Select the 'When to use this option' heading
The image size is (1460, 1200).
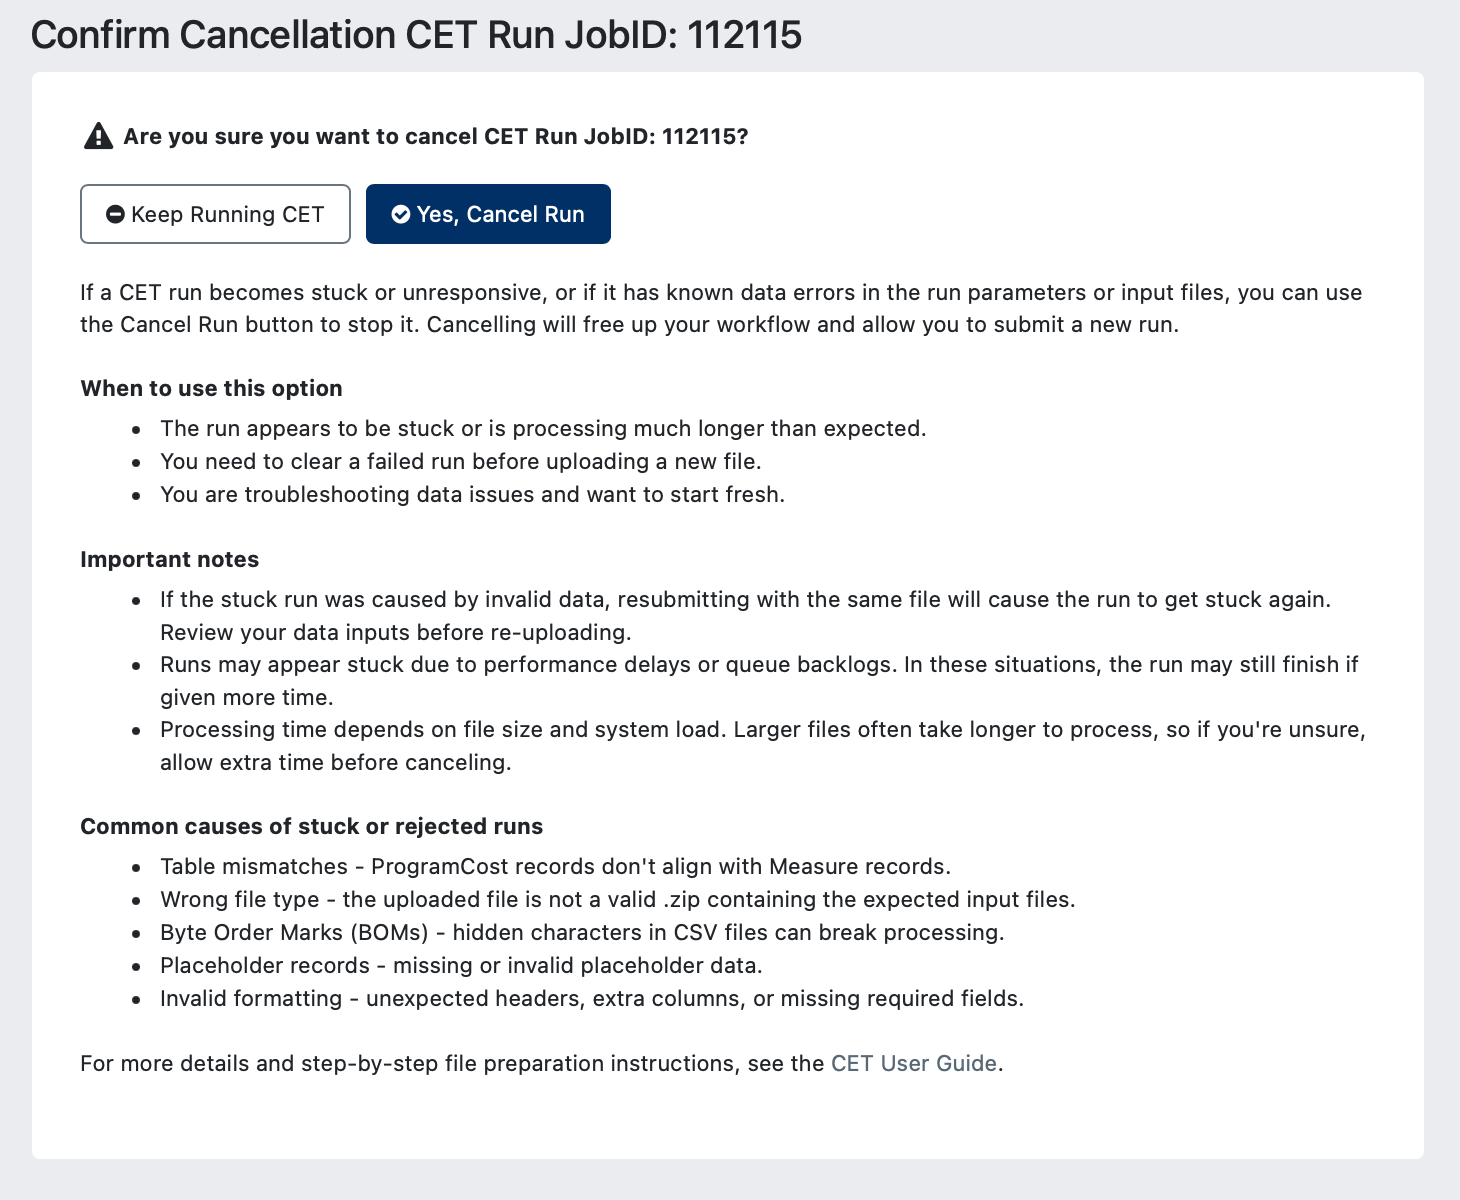211,388
